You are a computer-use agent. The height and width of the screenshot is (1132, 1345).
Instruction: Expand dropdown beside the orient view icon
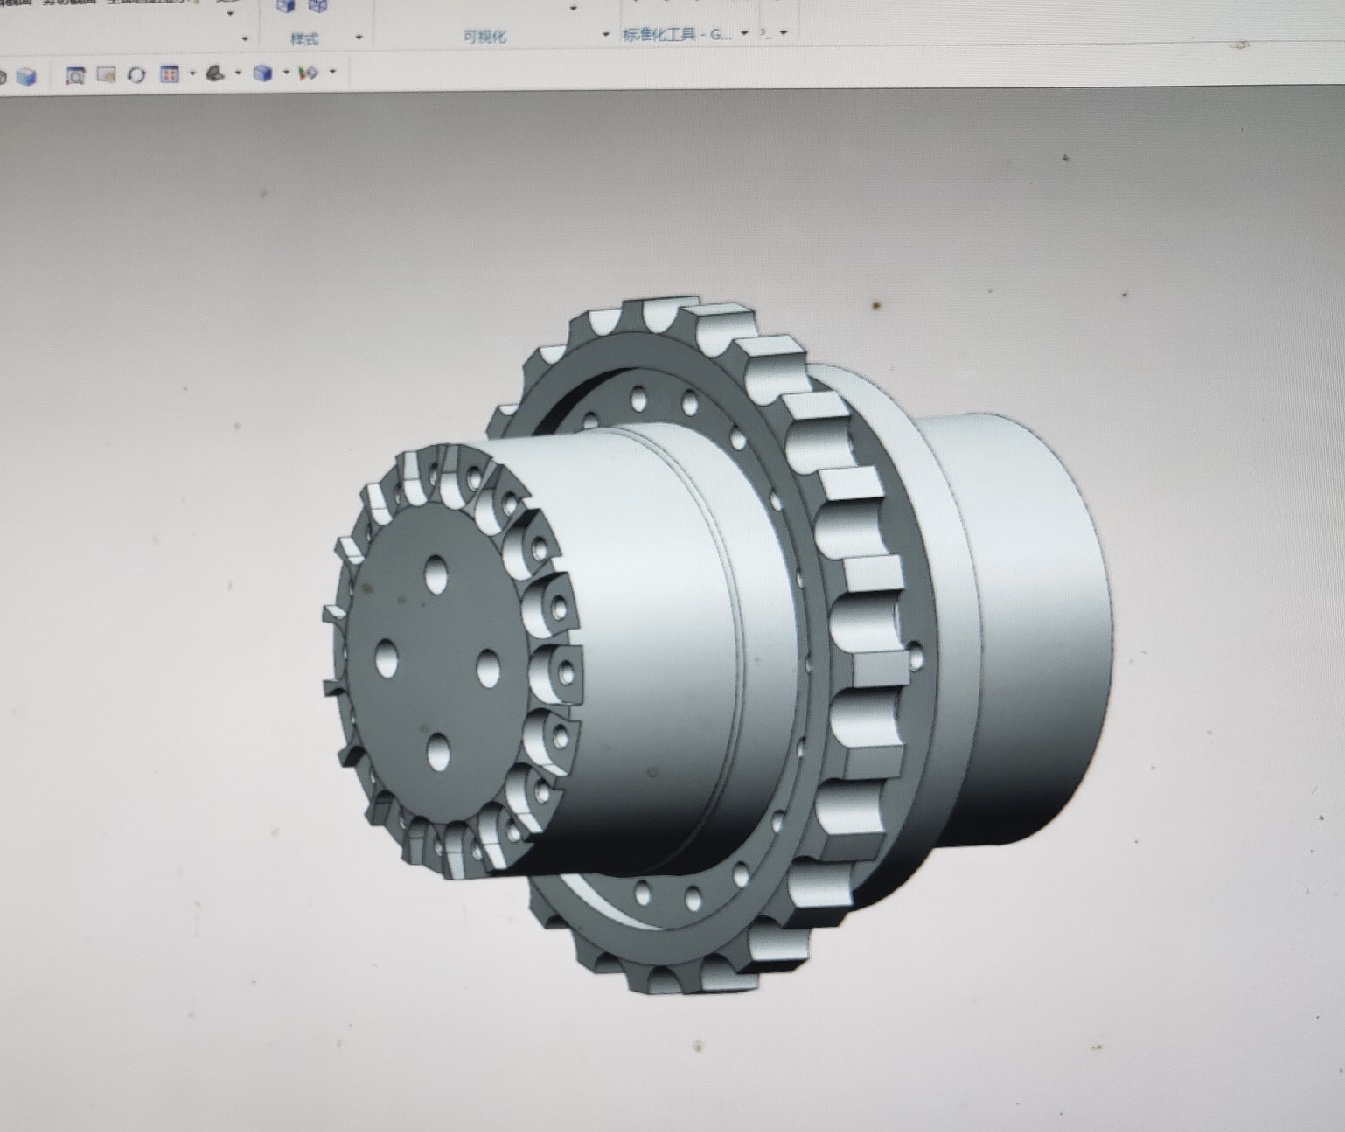pyautogui.click(x=238, y=72)
